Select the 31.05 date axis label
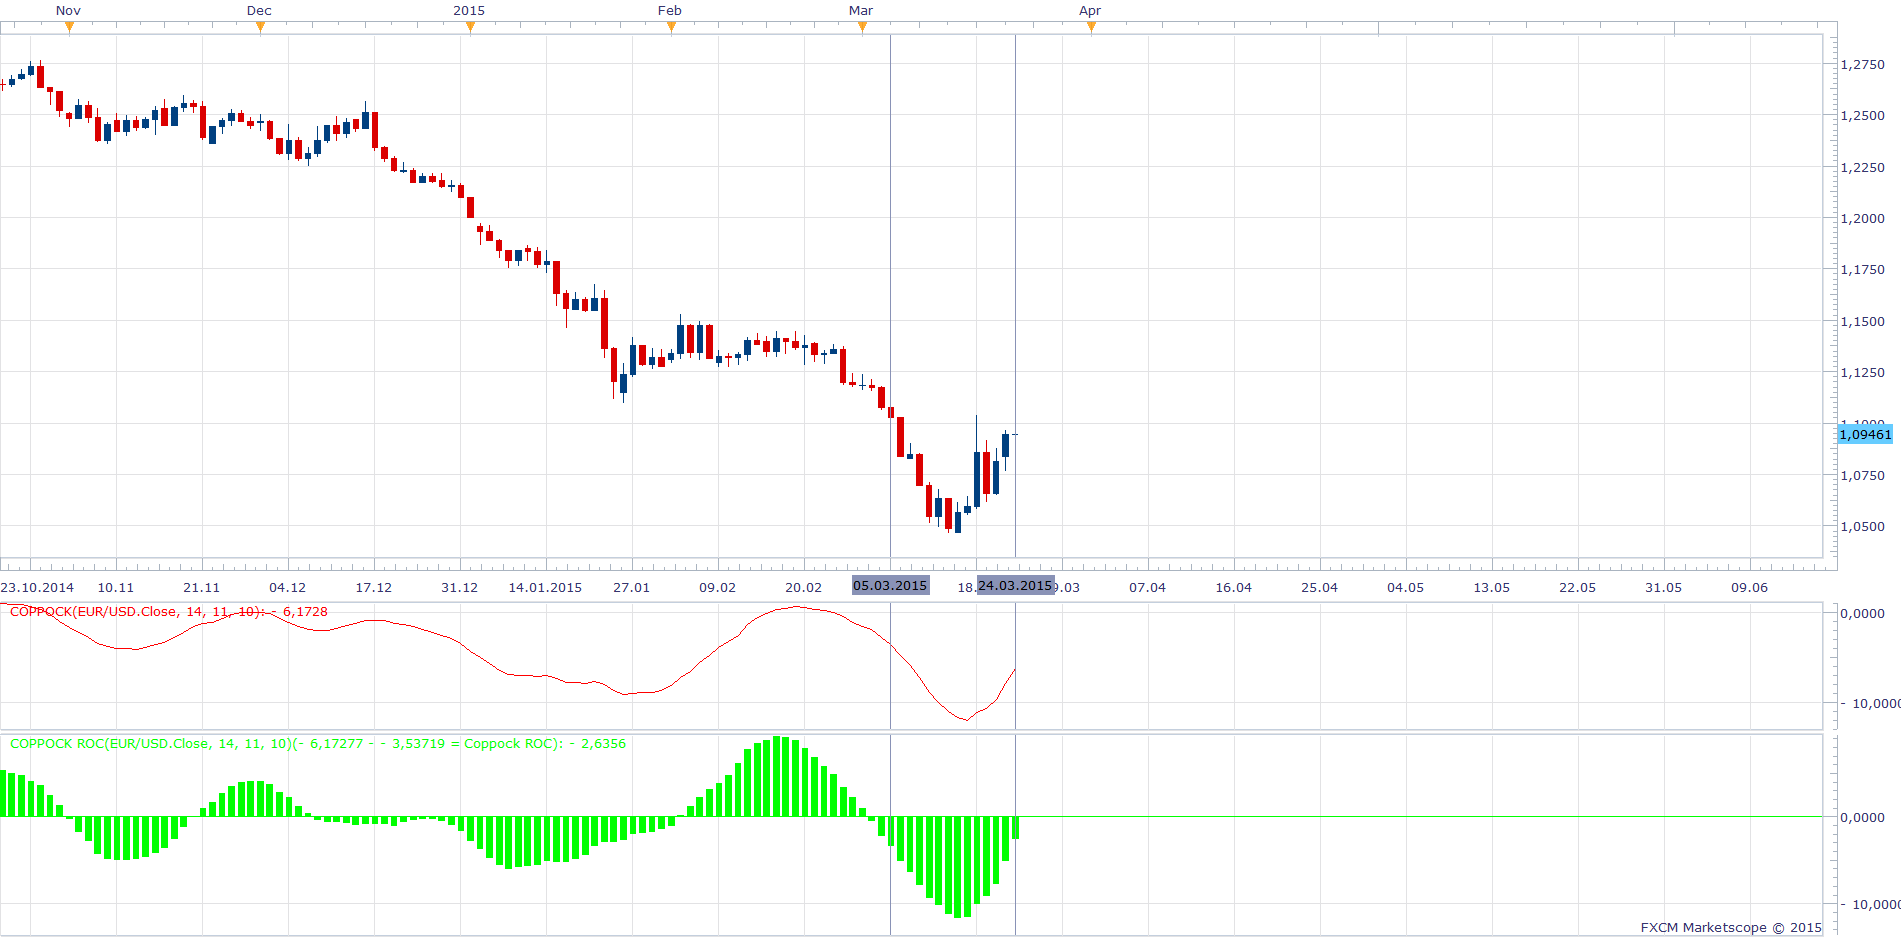The width and height of the screenshot is (1903, 937). tap(1664, 588)
